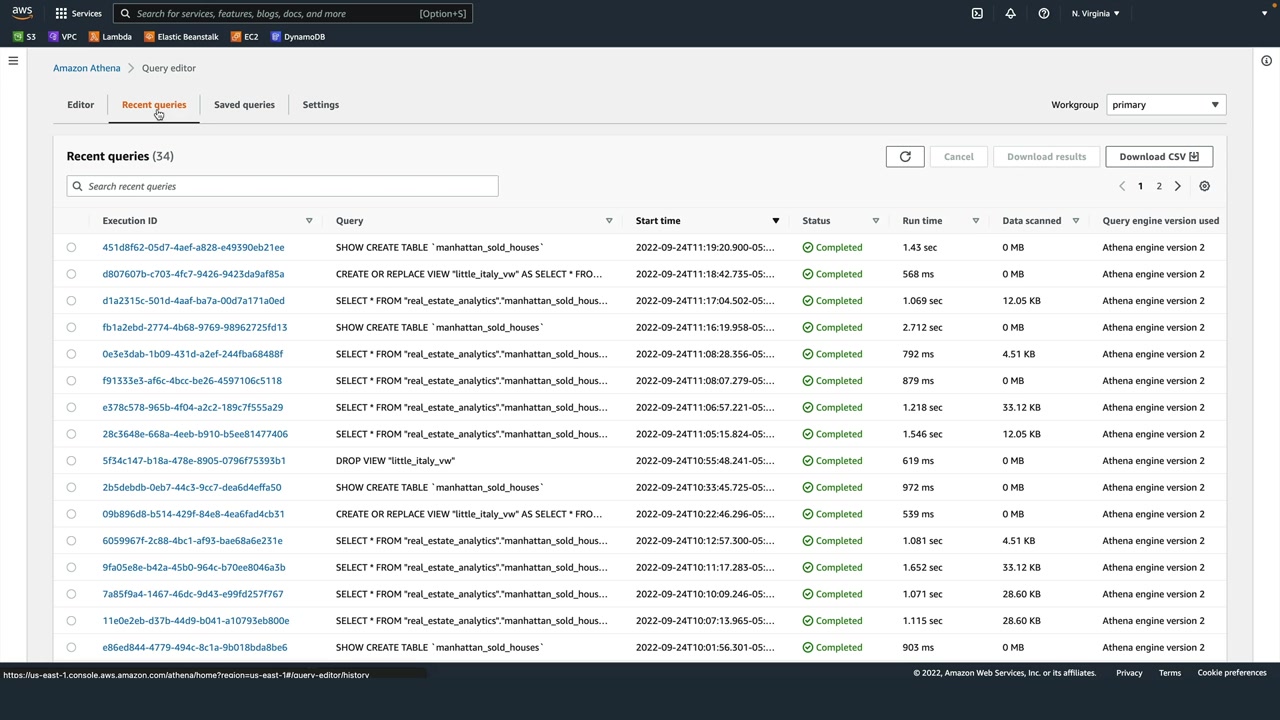Open the Services grid menu

[x=78, y=13]
